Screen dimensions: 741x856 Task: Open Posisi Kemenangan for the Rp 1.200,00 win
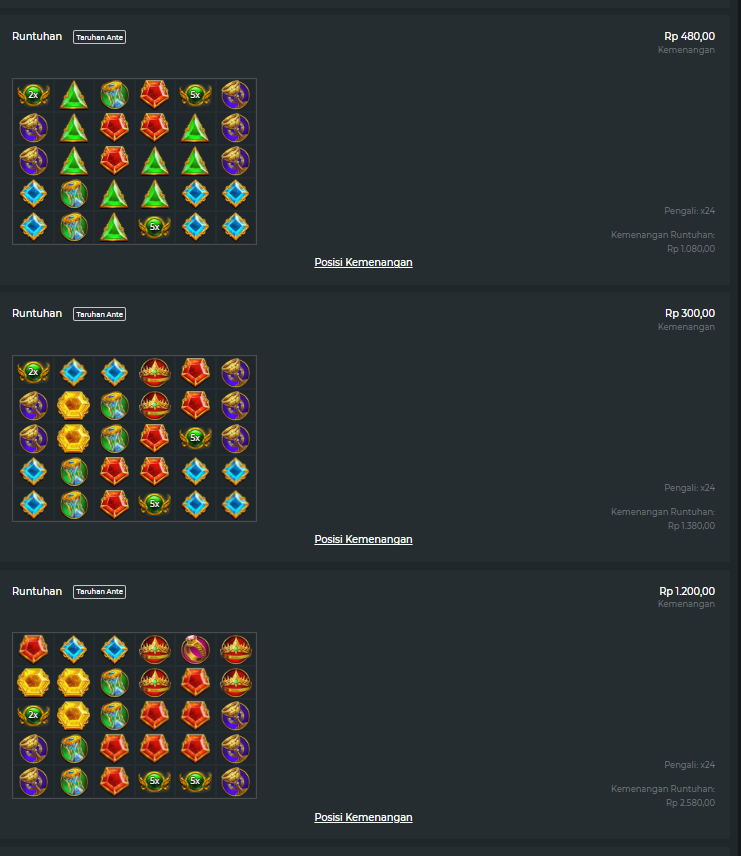tap(363, 817)
